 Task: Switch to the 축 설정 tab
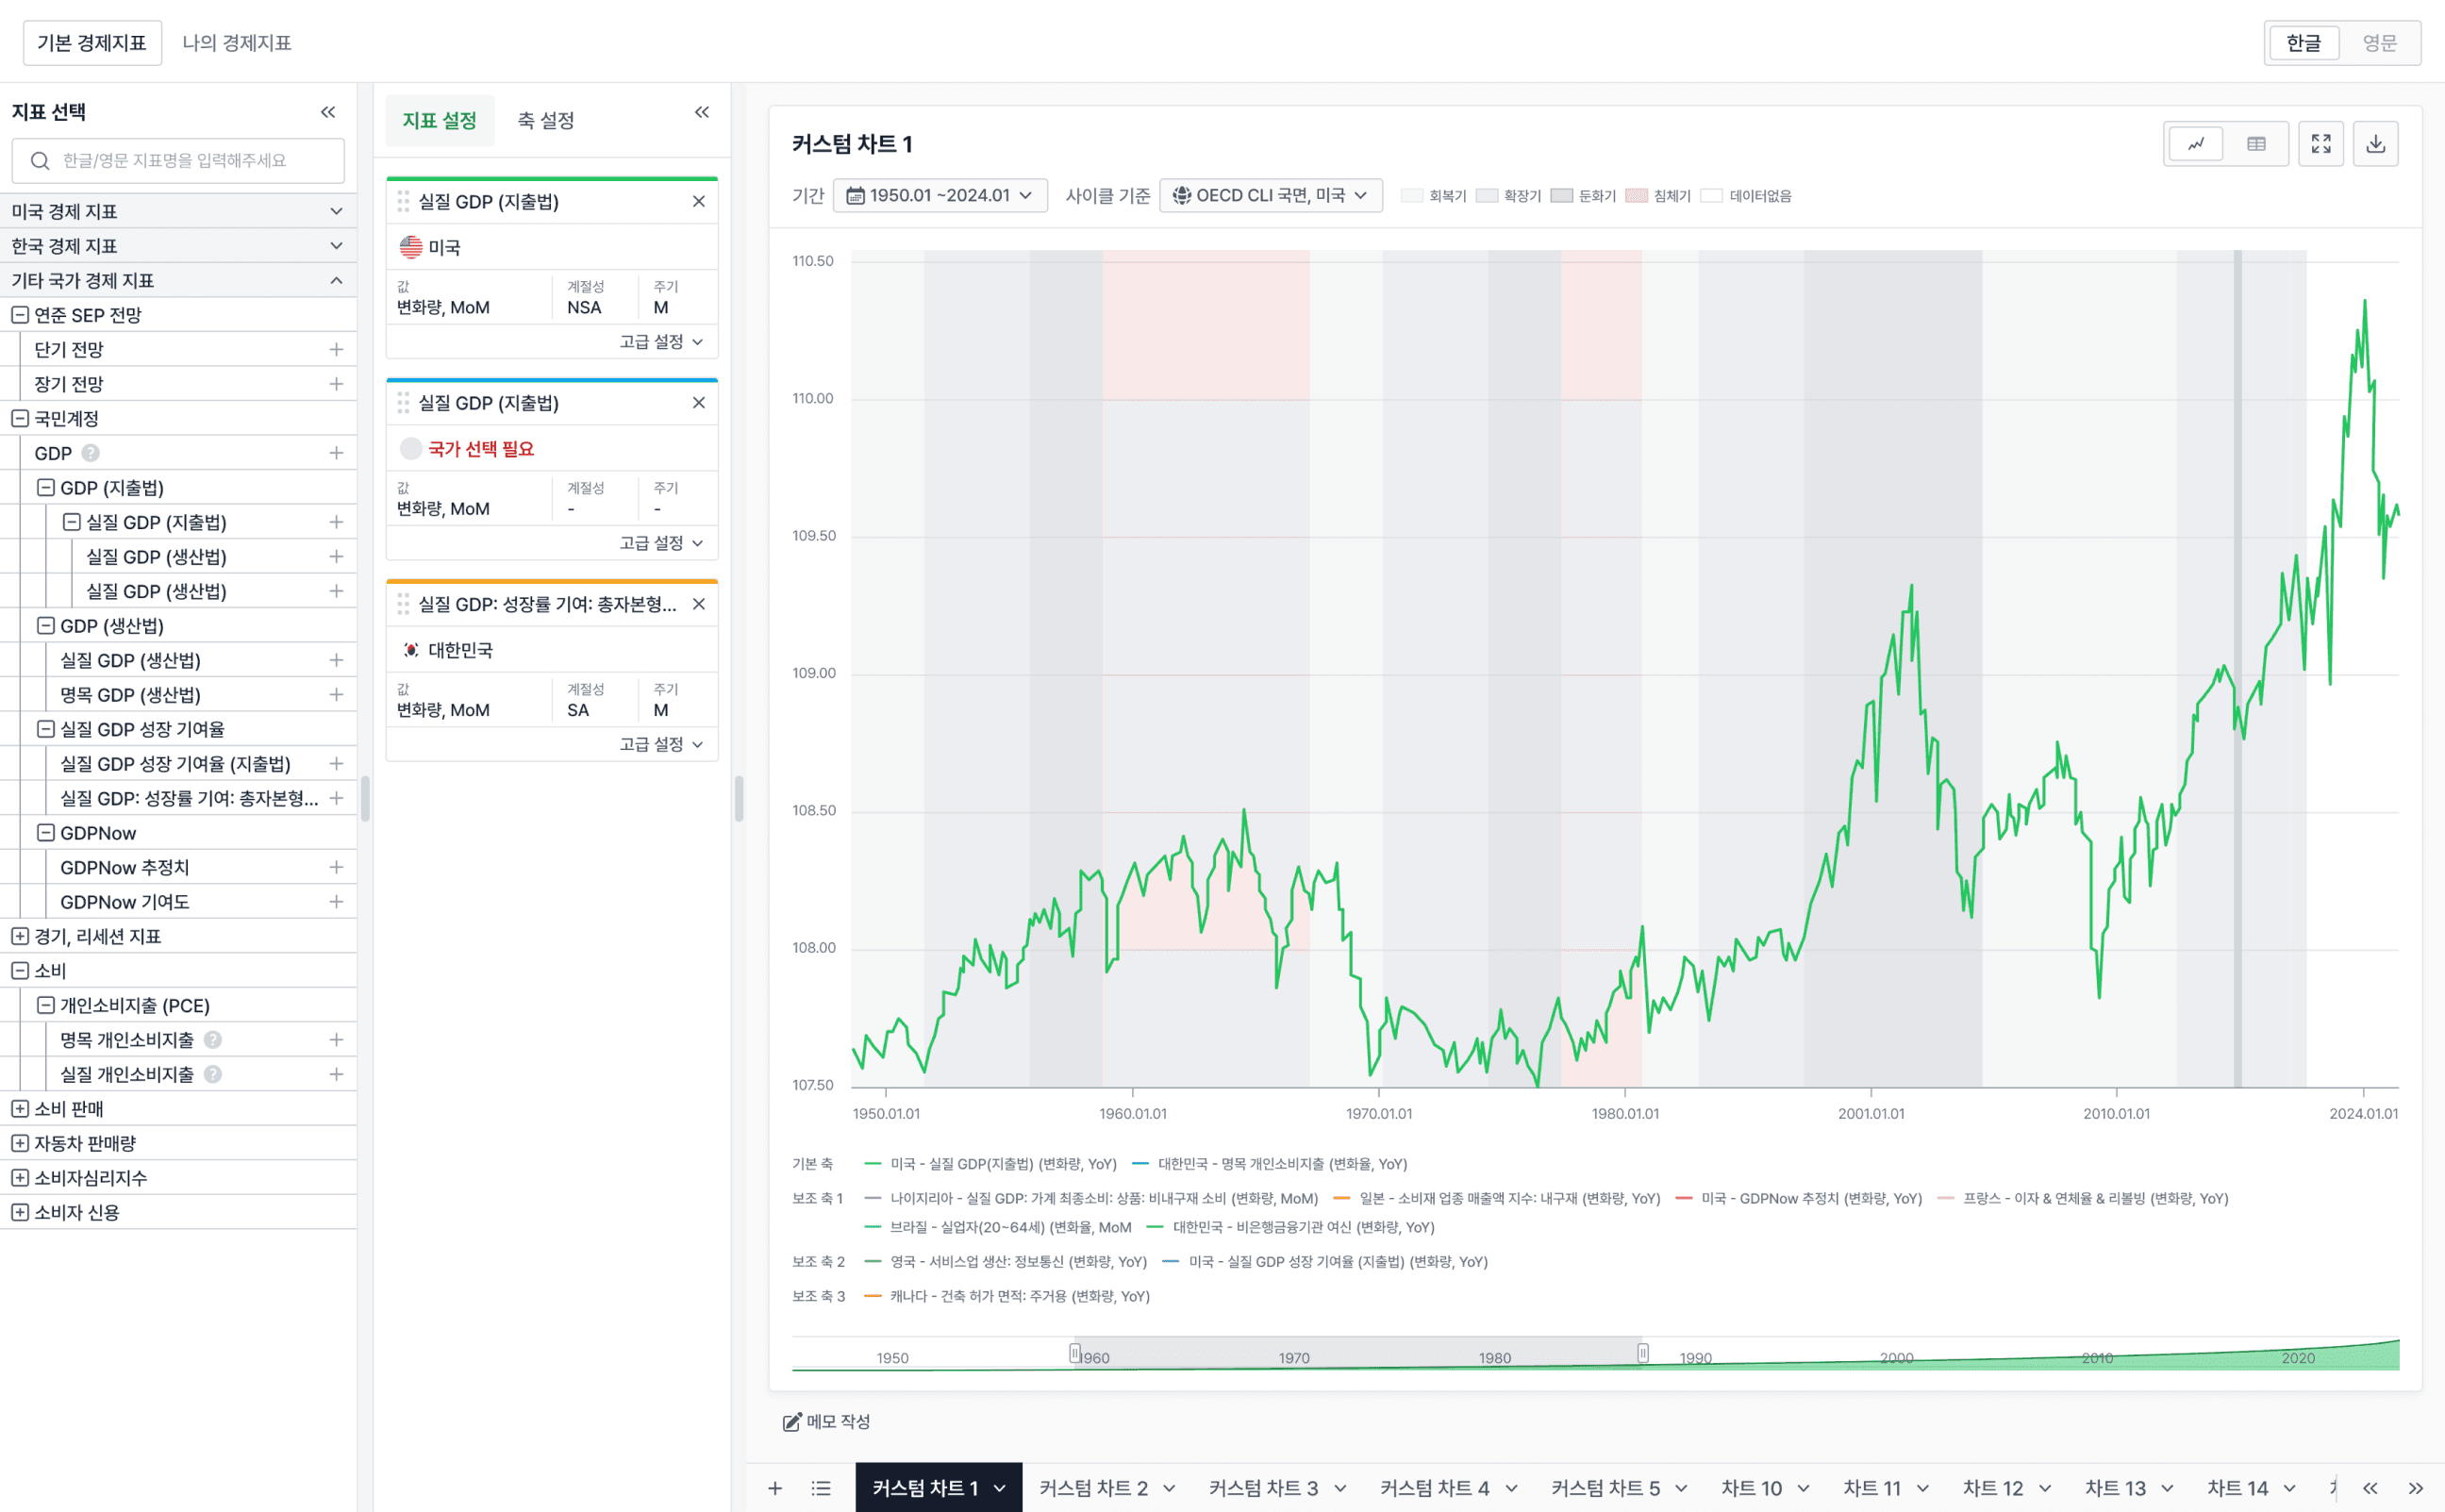[x=546, y=121]
